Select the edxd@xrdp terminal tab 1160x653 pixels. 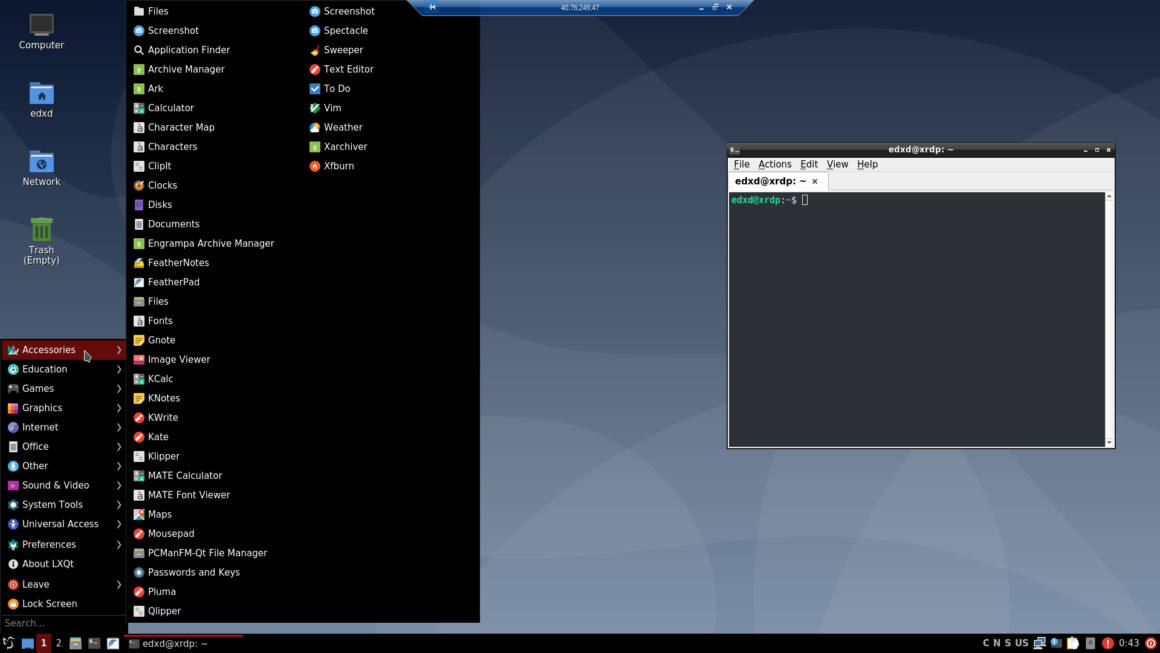click(770, 181)
